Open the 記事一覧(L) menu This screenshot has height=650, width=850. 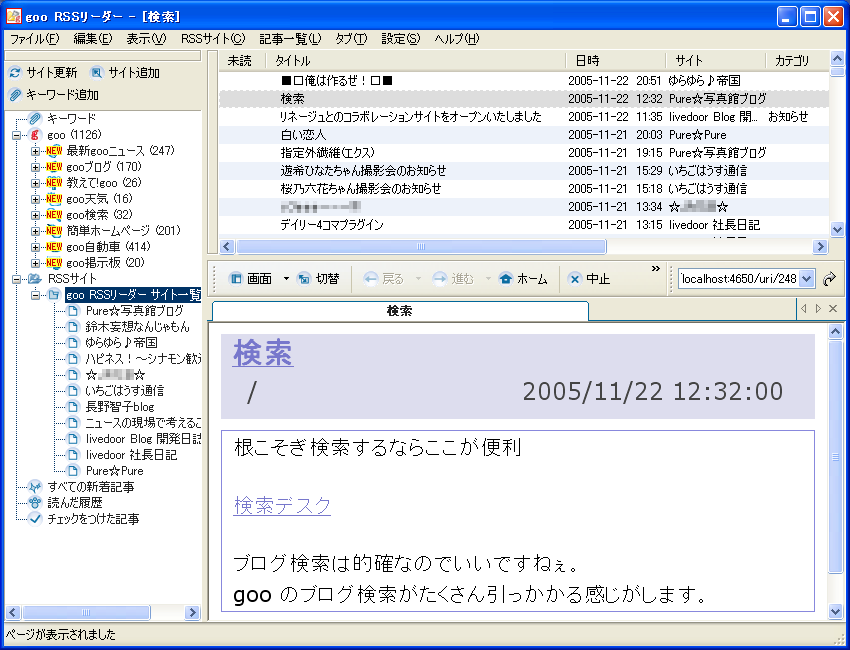click(290, 39)
